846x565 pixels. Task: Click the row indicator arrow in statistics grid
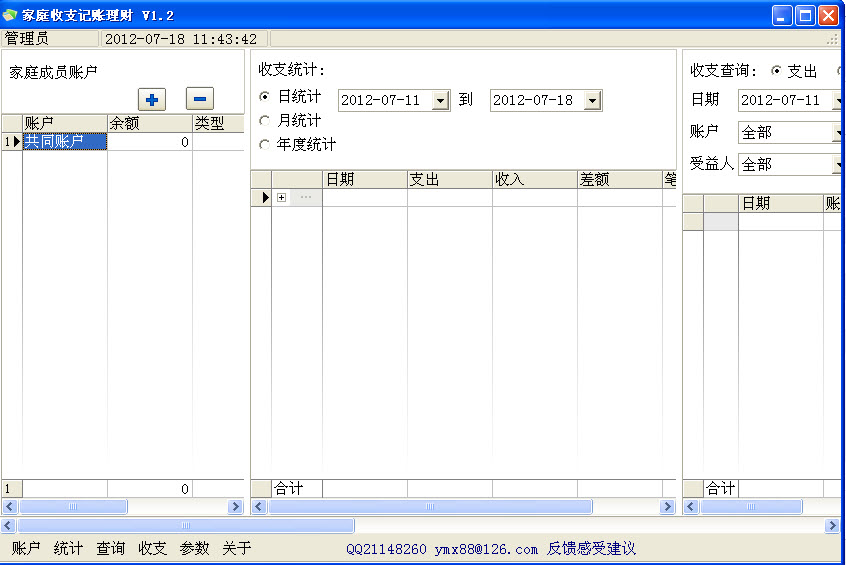262,198
